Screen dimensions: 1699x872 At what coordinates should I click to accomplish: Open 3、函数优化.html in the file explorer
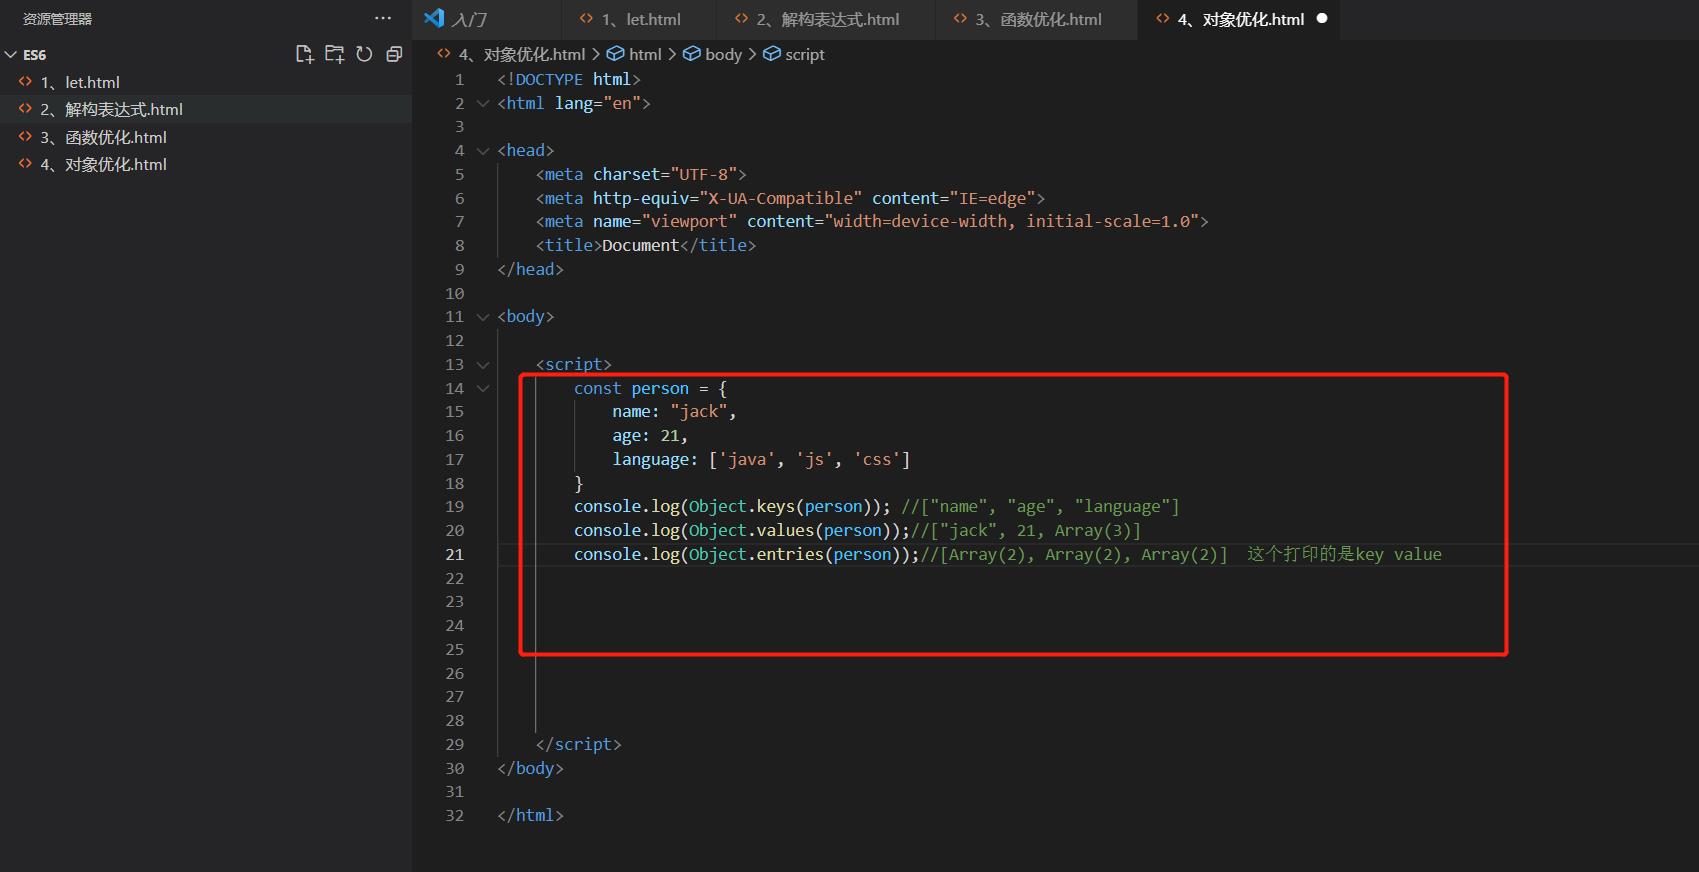[x=206, y=137]
